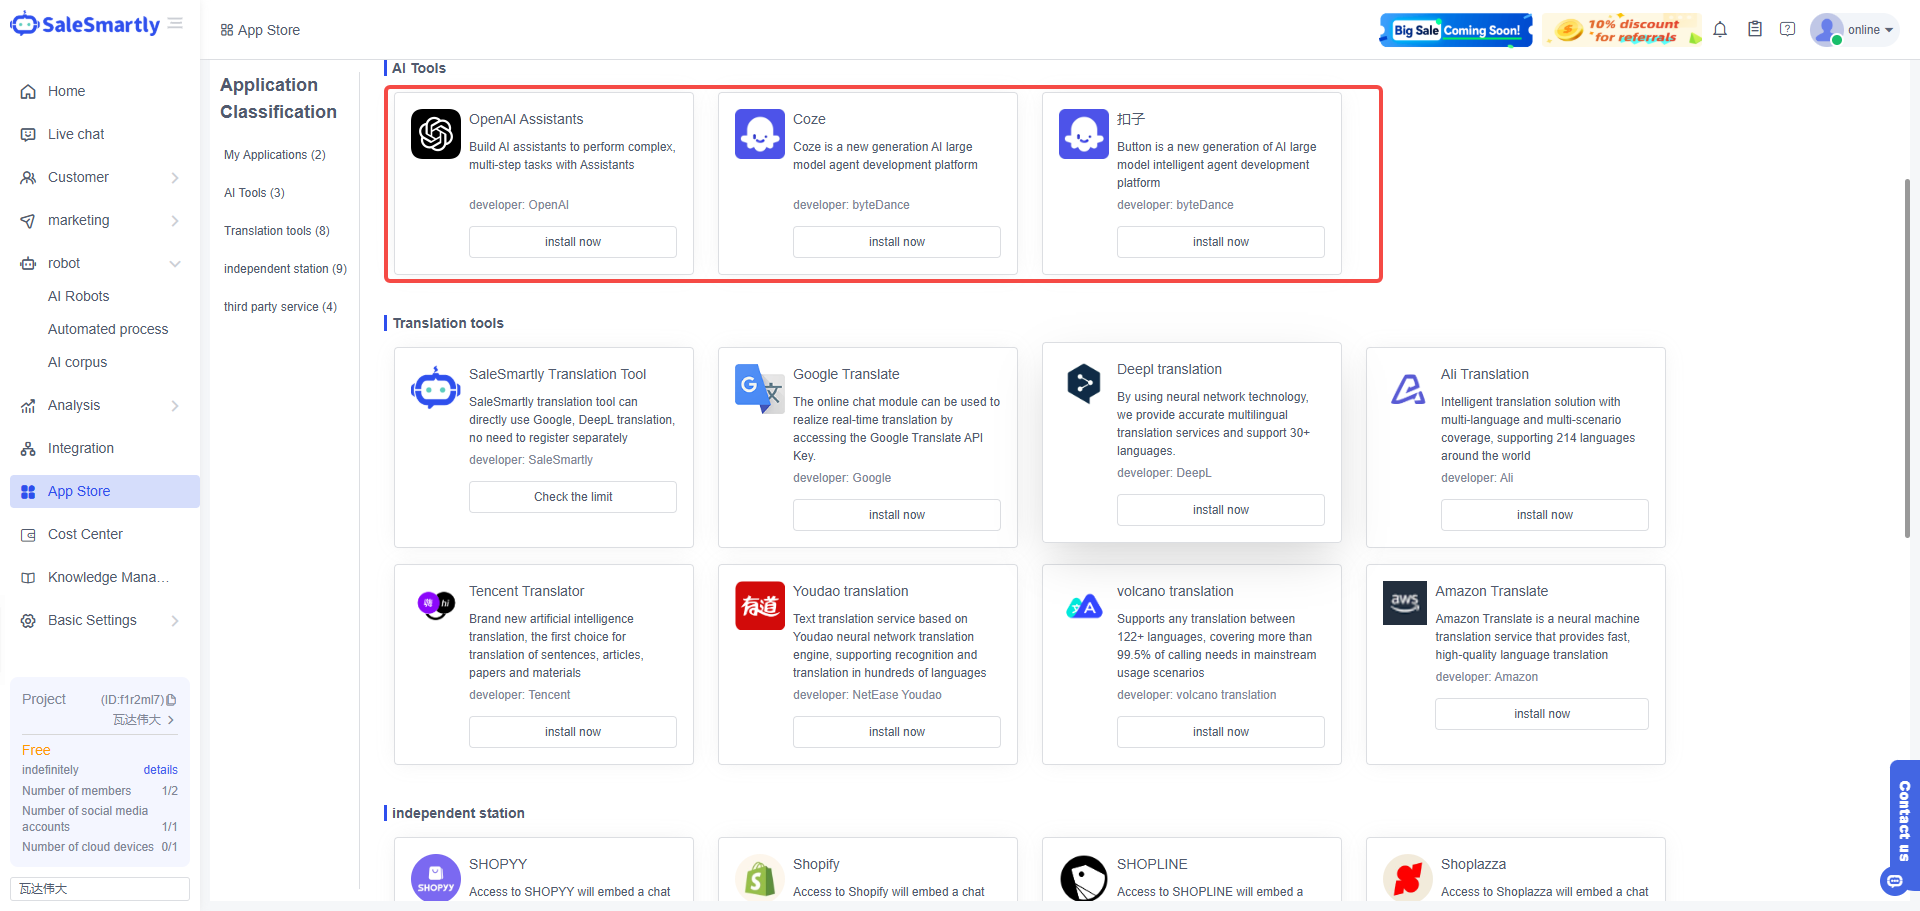Click the page vertical scrollbar
Screen dimensions: 1920x911
pos(1907,359)
